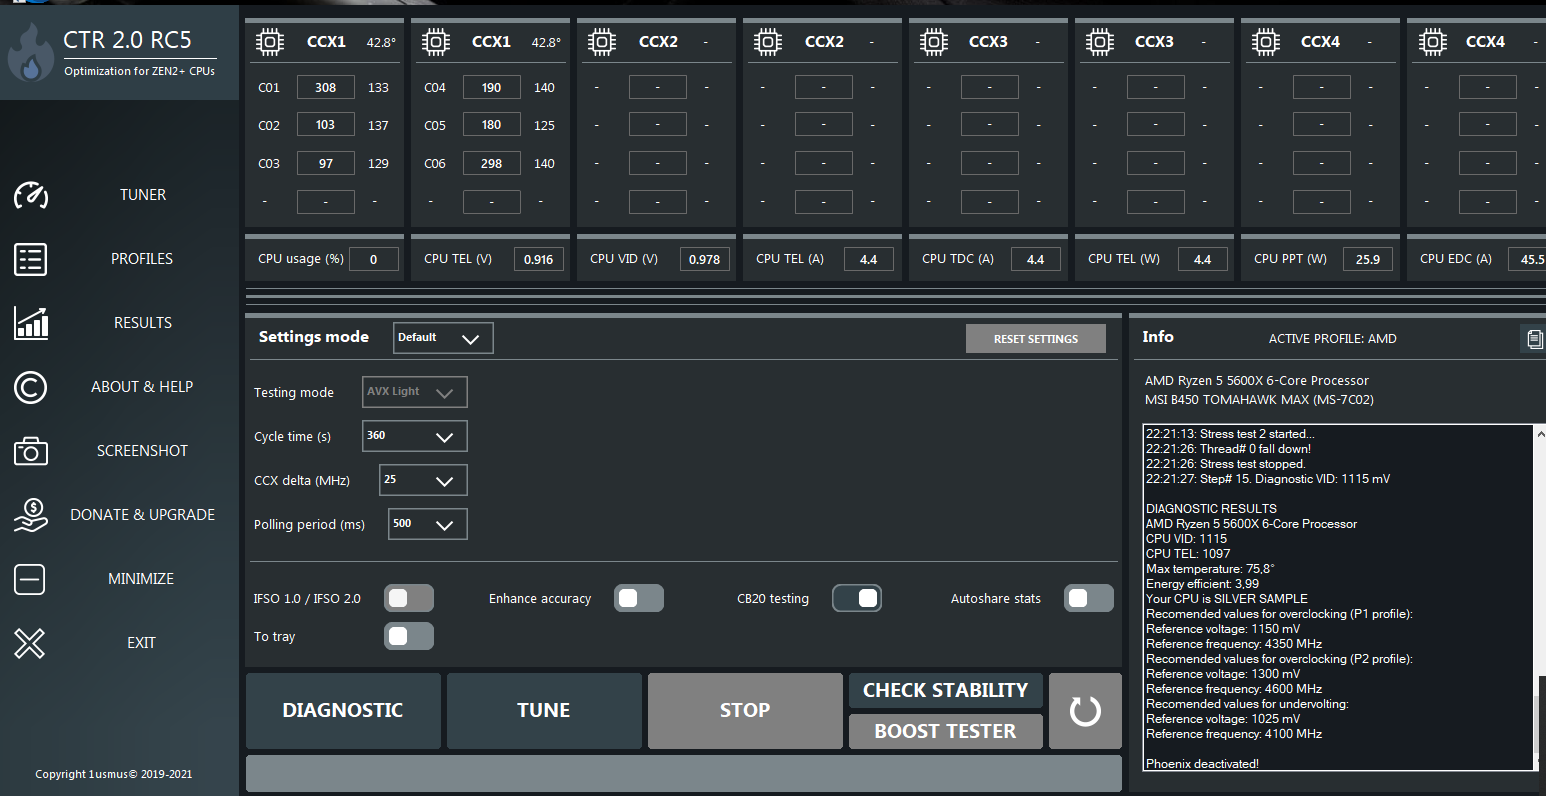Click the Minimize square icon in sidebar

[30, 579]
